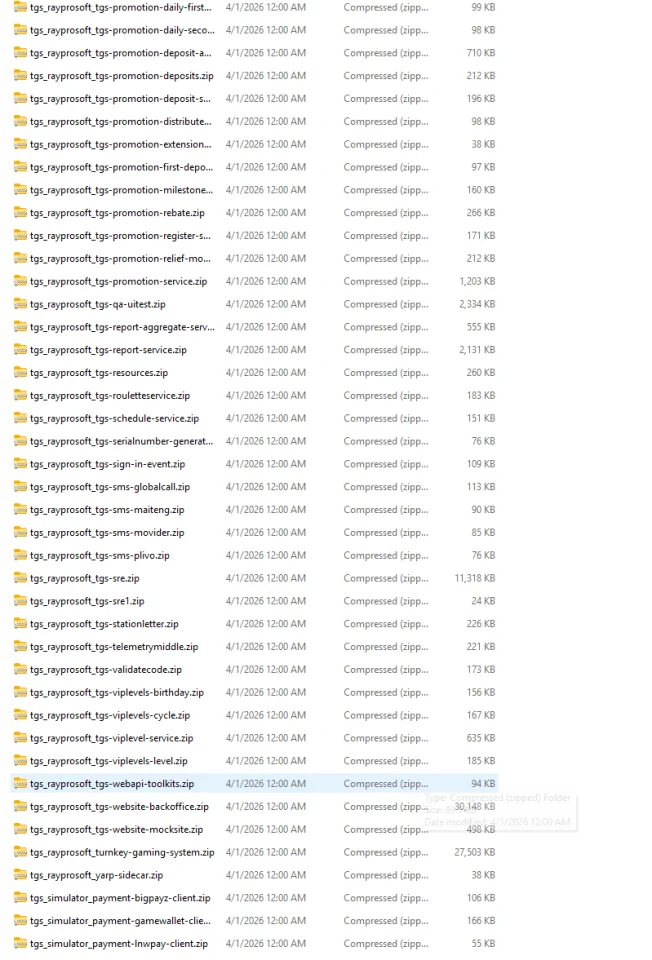Click the 266 KB size cell
652x960 pixels.
[x=481, y=213]
